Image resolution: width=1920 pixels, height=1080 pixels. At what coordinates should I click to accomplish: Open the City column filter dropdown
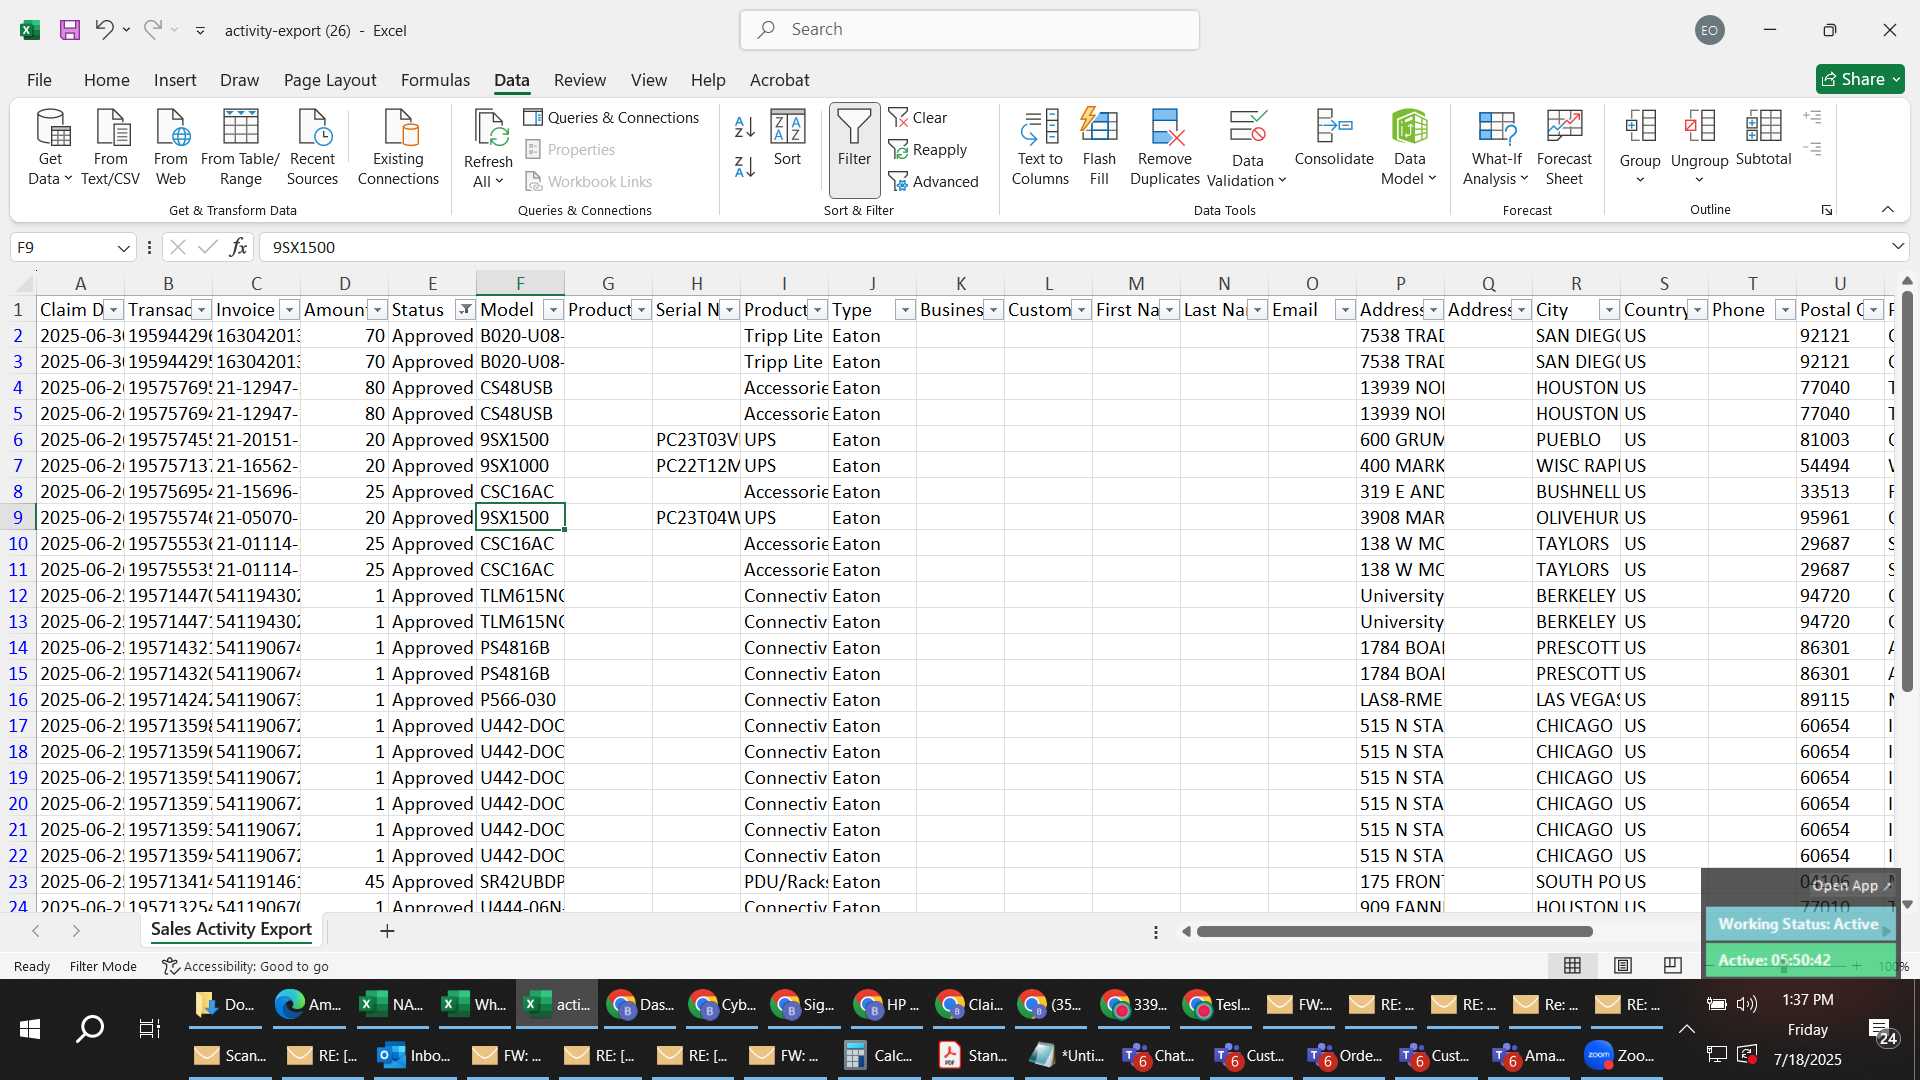tap(1609, 310)
